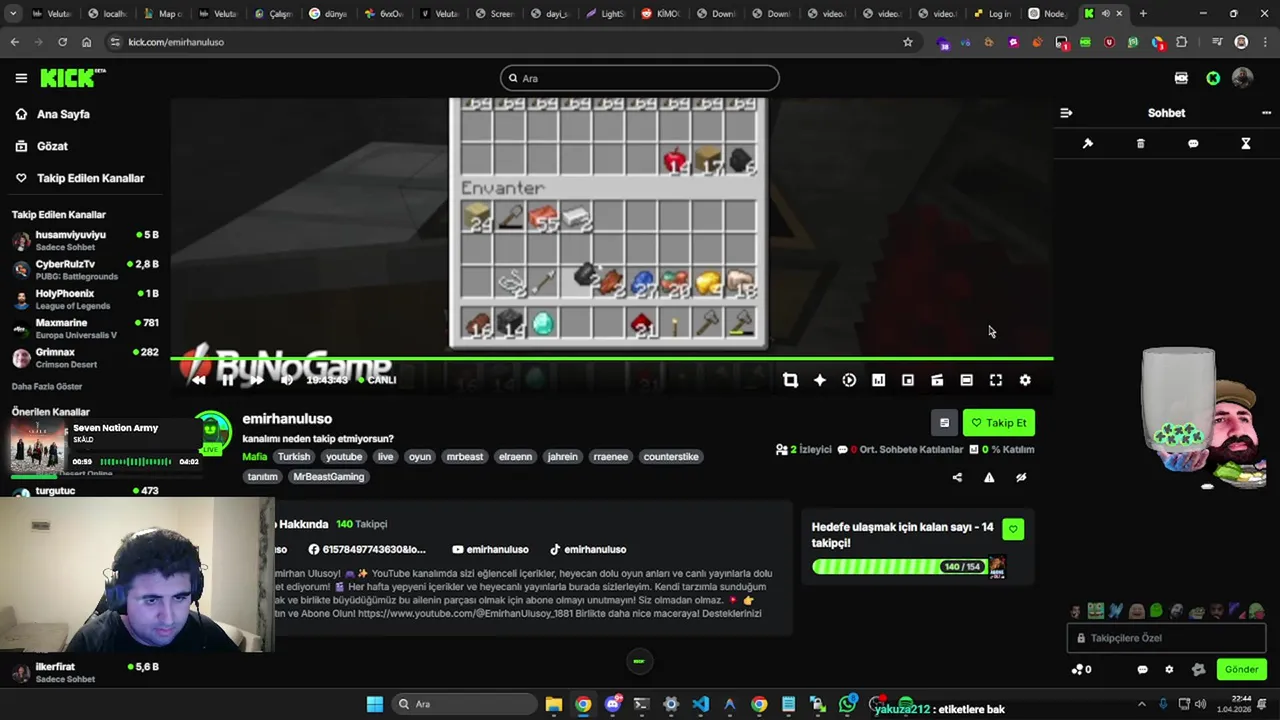Image resolution: width=1280 pixels, height=720 pixels.
Task: Open the user avatar in Kick header
Action: (x=1243, y=78)
